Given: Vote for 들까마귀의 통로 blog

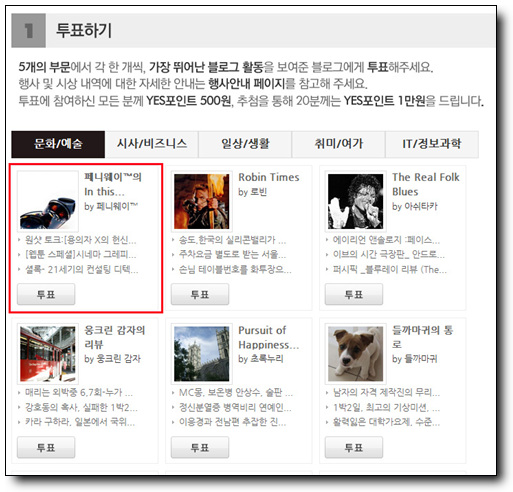Looking at the screenshot, I should pos(354,447).
